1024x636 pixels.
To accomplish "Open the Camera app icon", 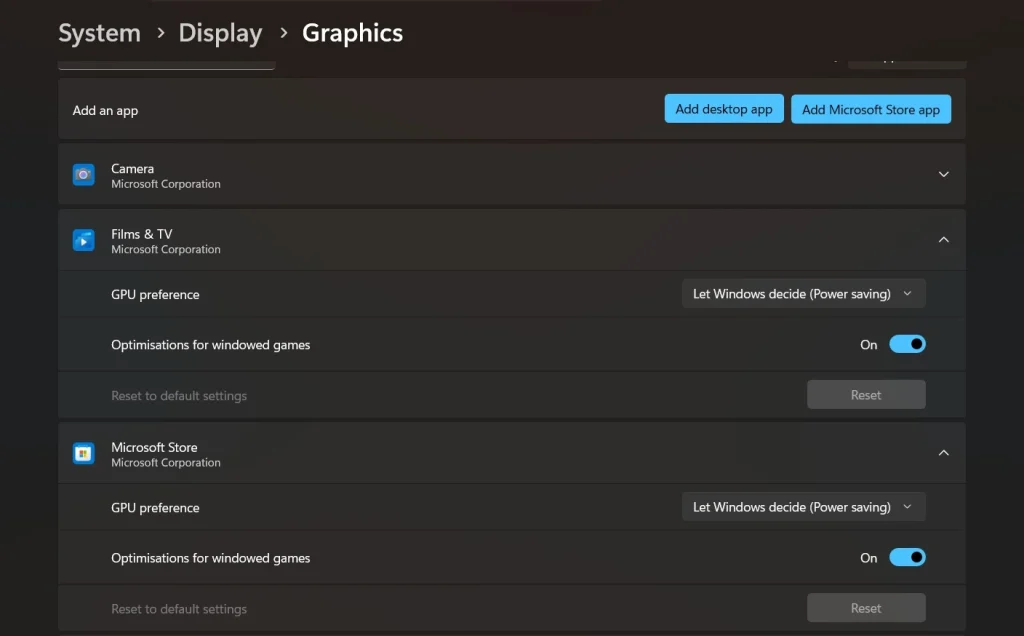I will (x=83, y=174).
